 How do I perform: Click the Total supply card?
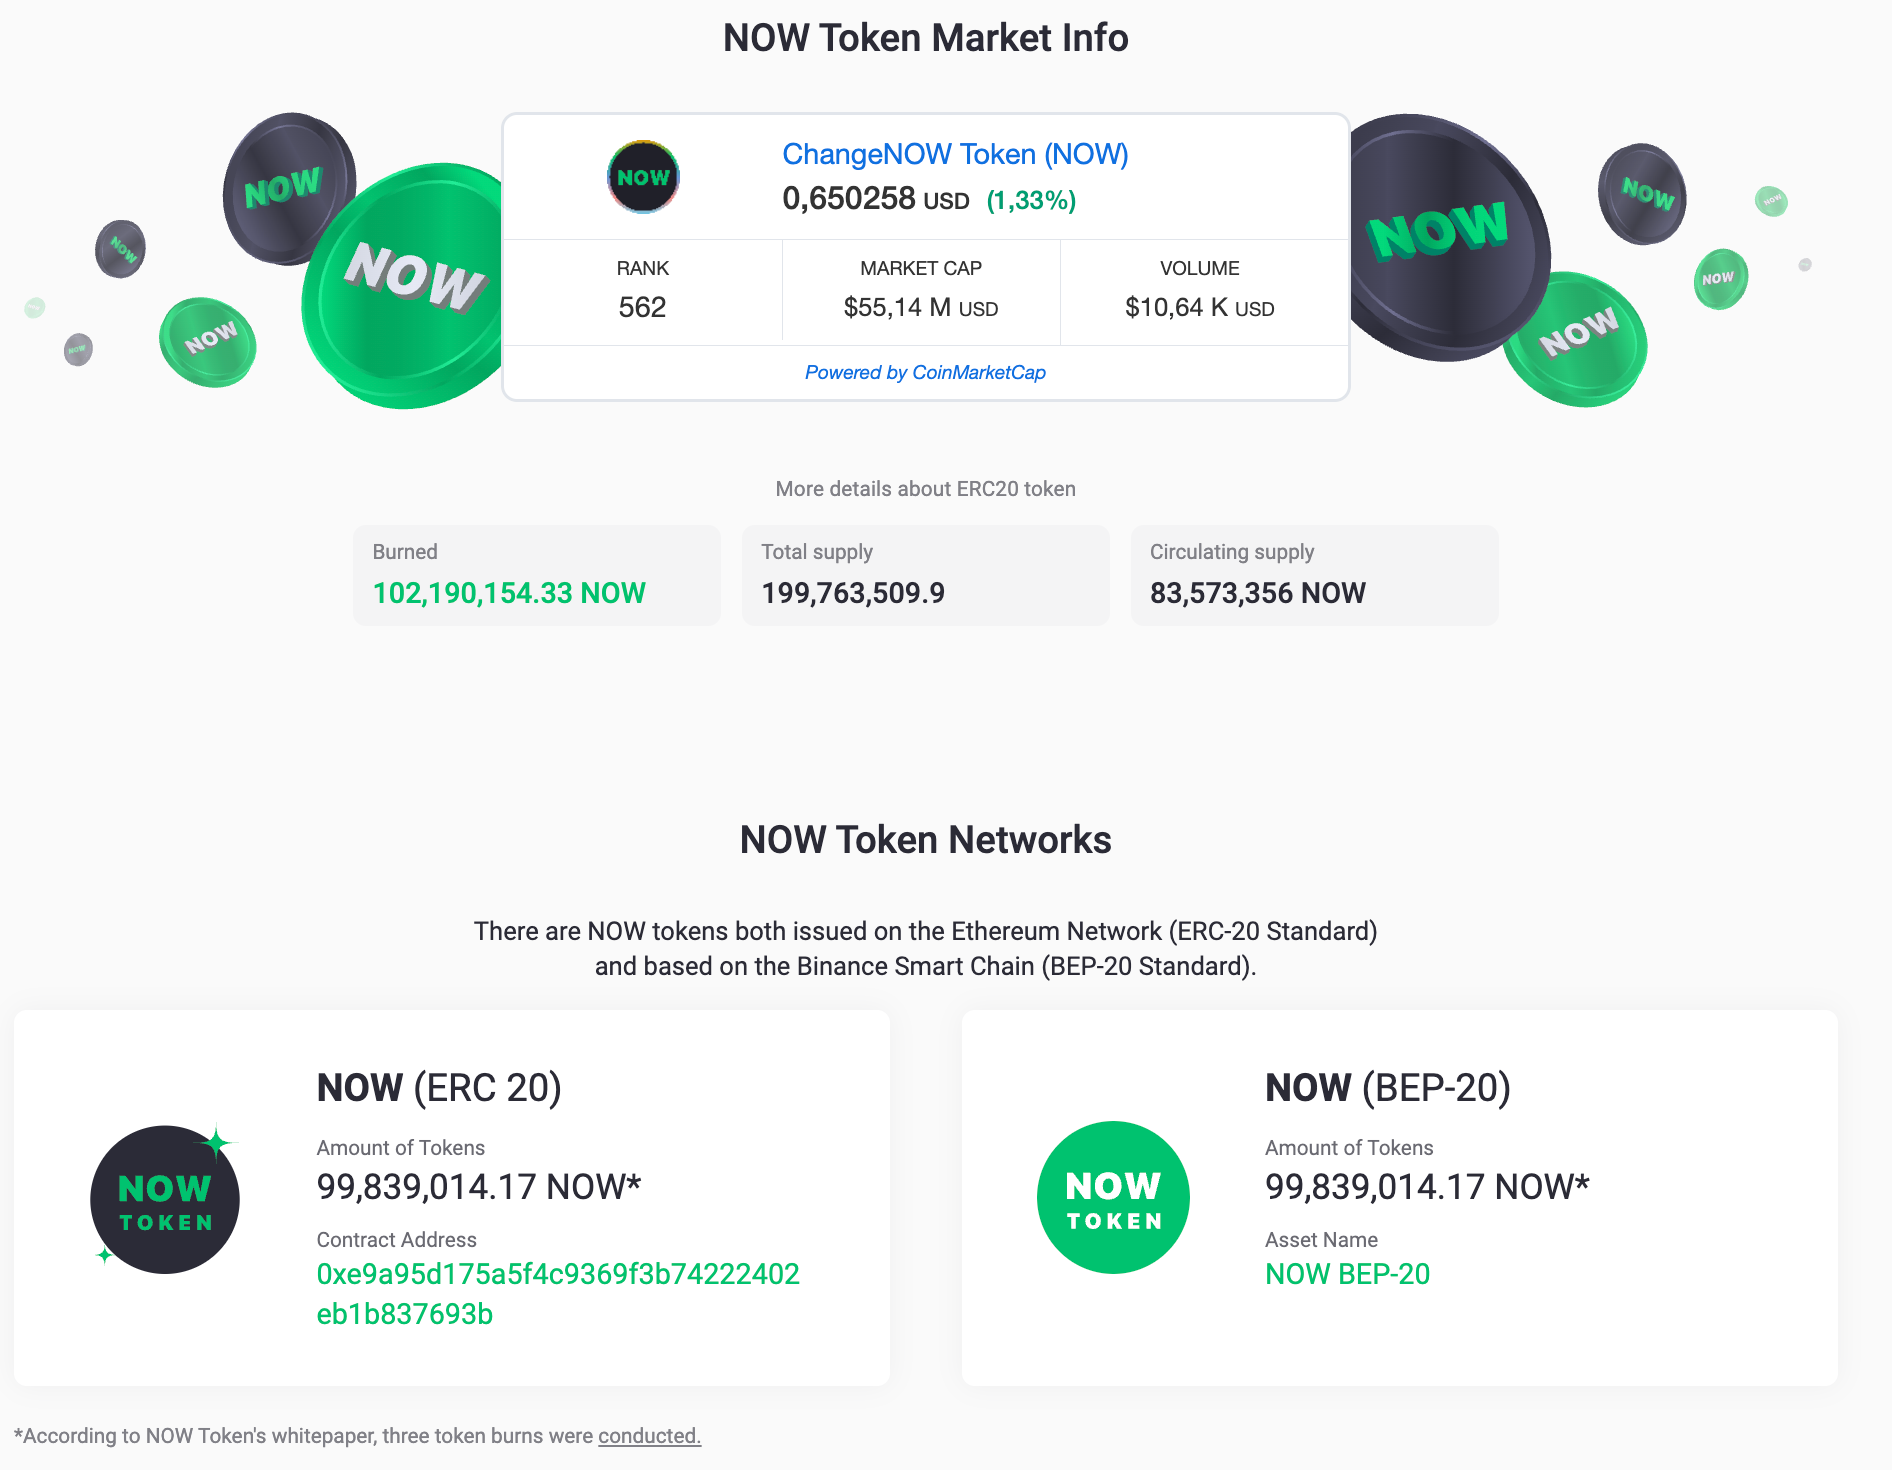[x=925, y=575]
